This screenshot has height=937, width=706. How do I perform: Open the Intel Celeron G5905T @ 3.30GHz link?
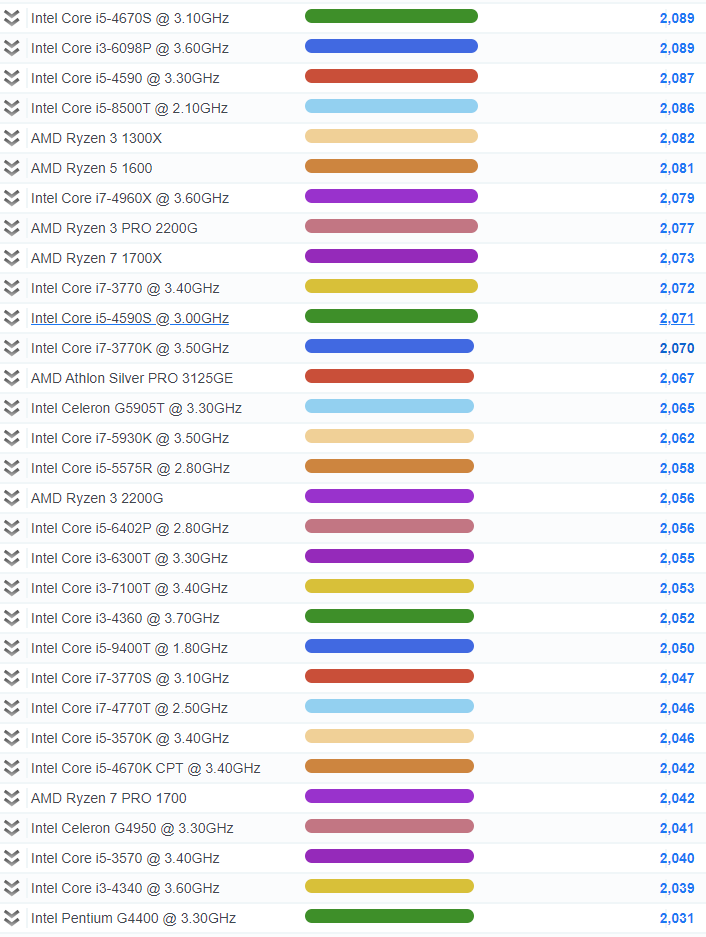pos(136,408)
